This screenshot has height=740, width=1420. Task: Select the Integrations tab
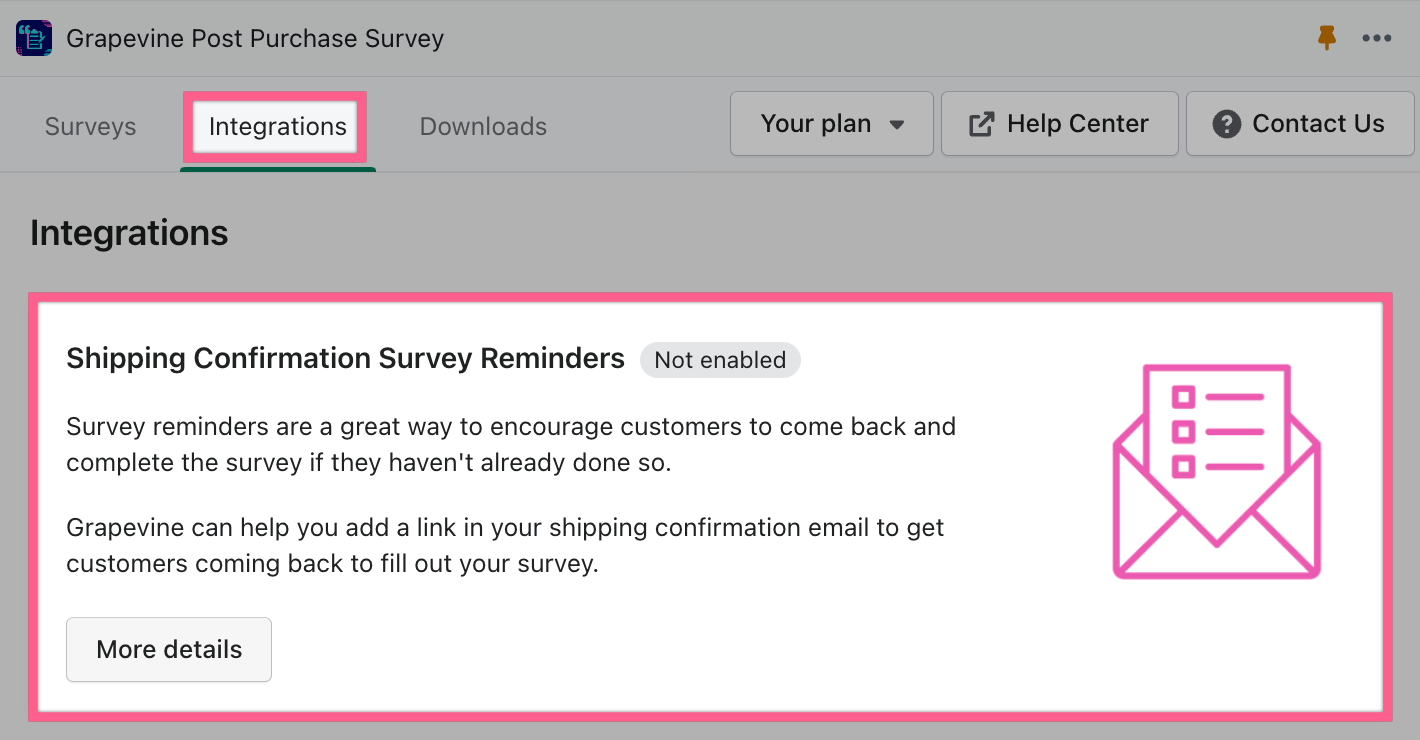tap(277, 127)
